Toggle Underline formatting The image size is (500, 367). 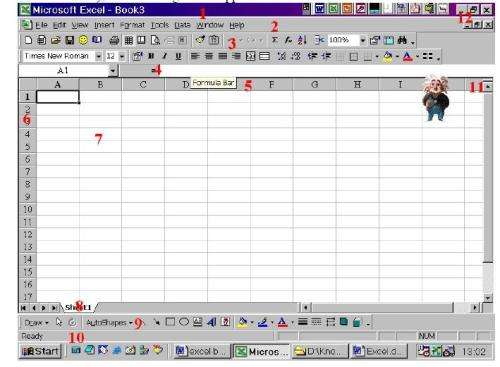click(x=178, y=56)
